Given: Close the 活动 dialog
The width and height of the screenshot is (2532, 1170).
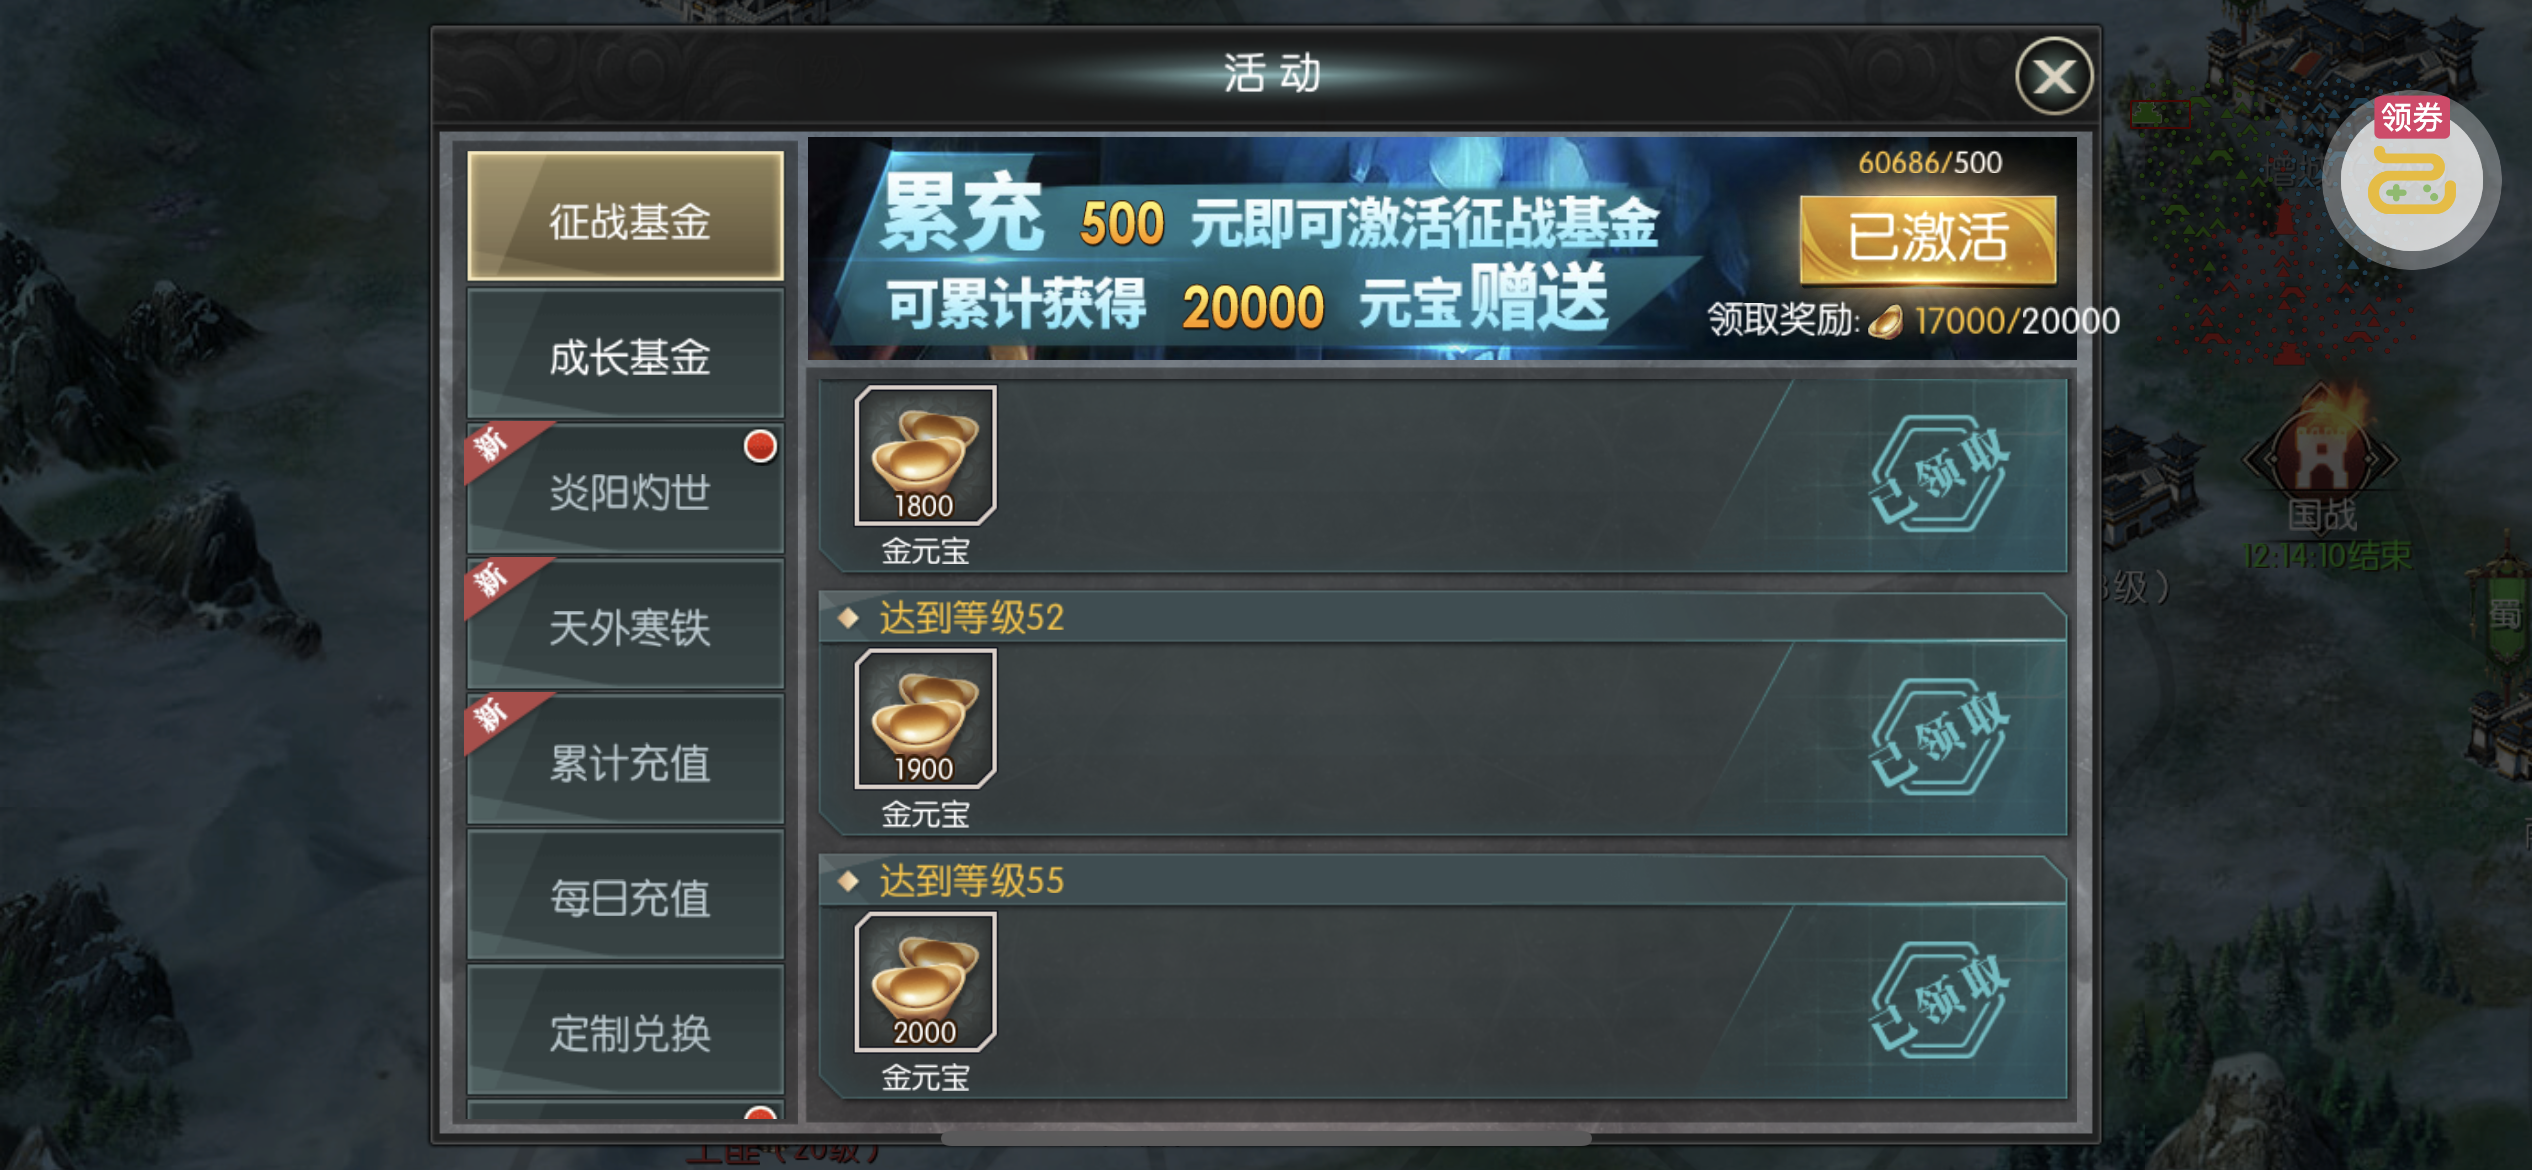Looking at the screenshot, I should [x=2054, y=76].
